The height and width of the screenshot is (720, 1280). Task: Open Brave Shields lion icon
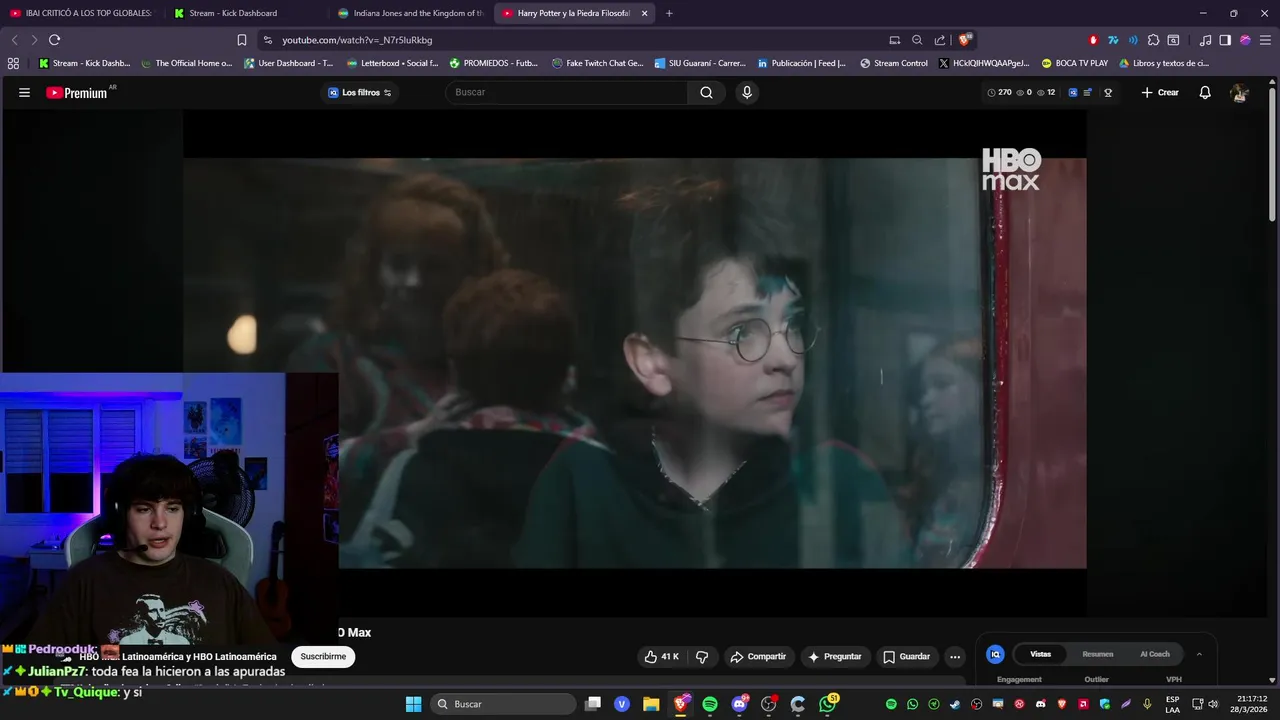[x=965, y=40]
